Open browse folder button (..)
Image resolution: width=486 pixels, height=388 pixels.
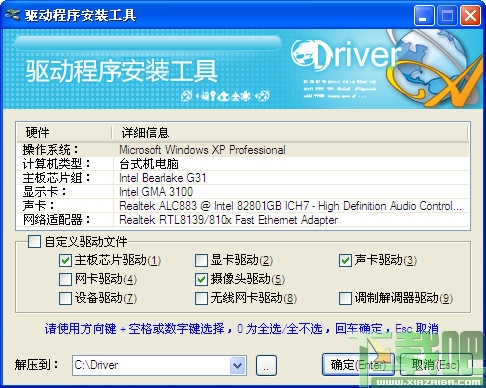point(266,365)
